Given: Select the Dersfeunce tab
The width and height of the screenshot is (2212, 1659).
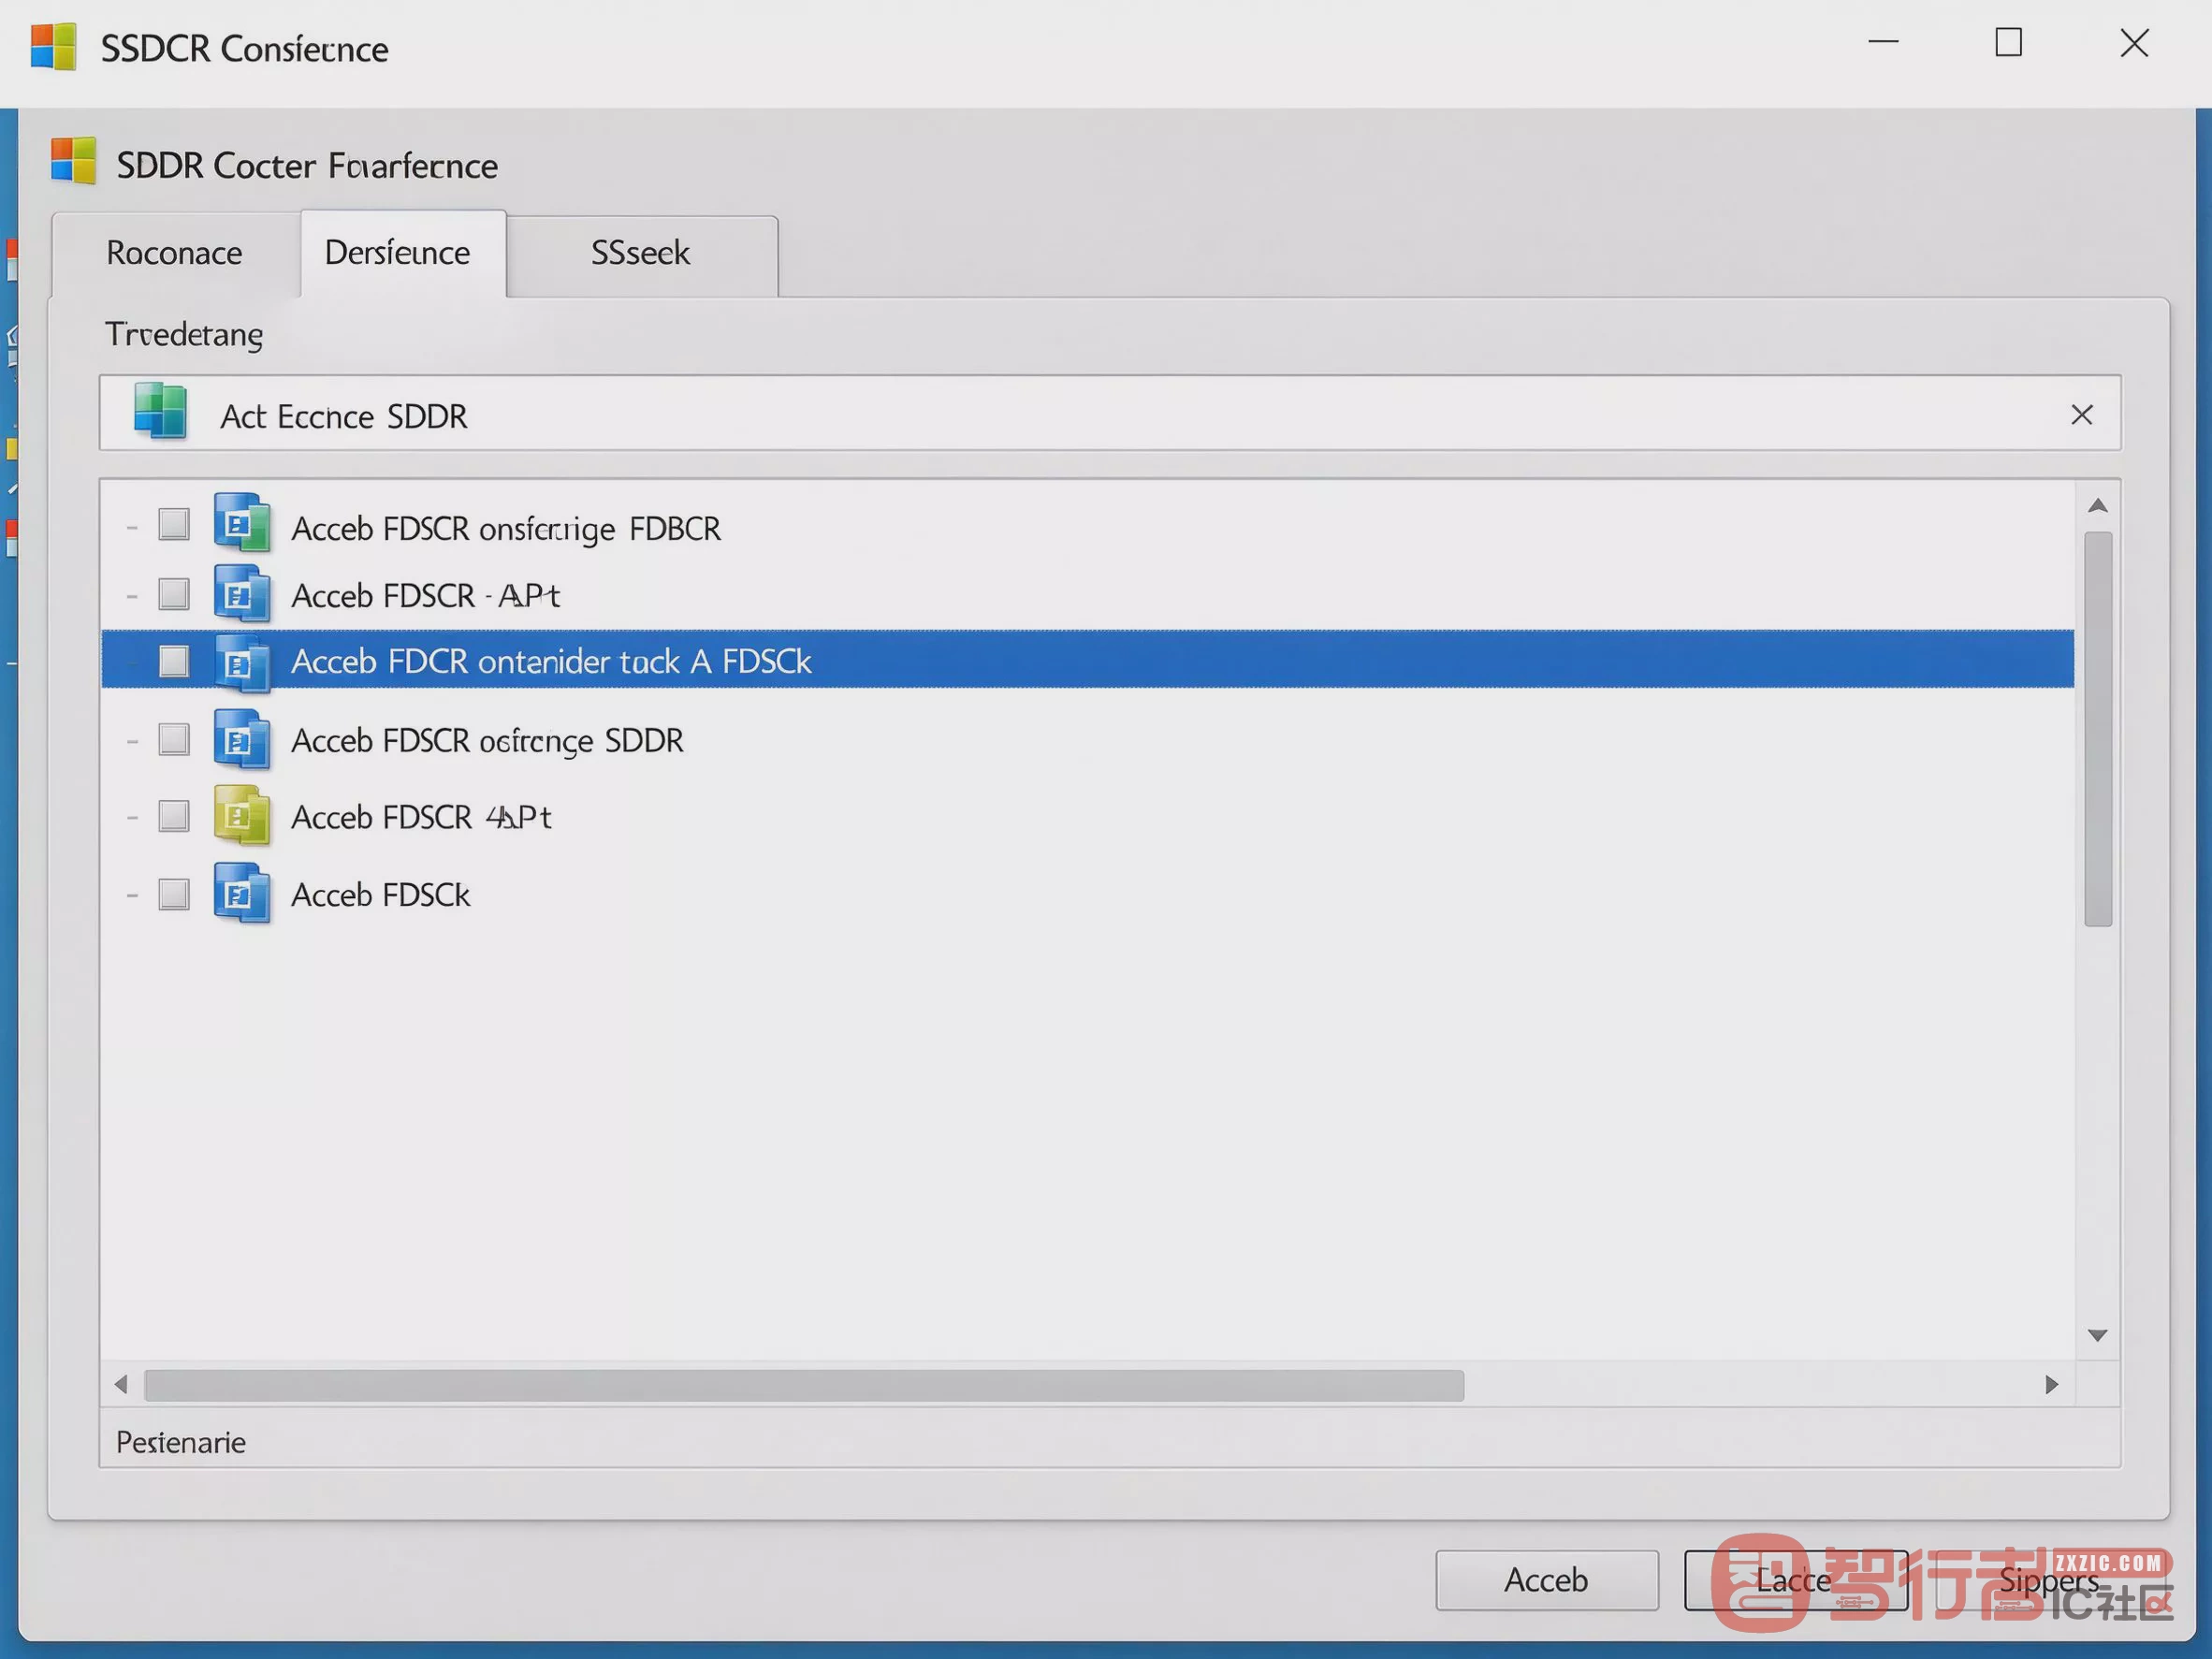Looking at the screenshot, I should [x=403, y=253].
